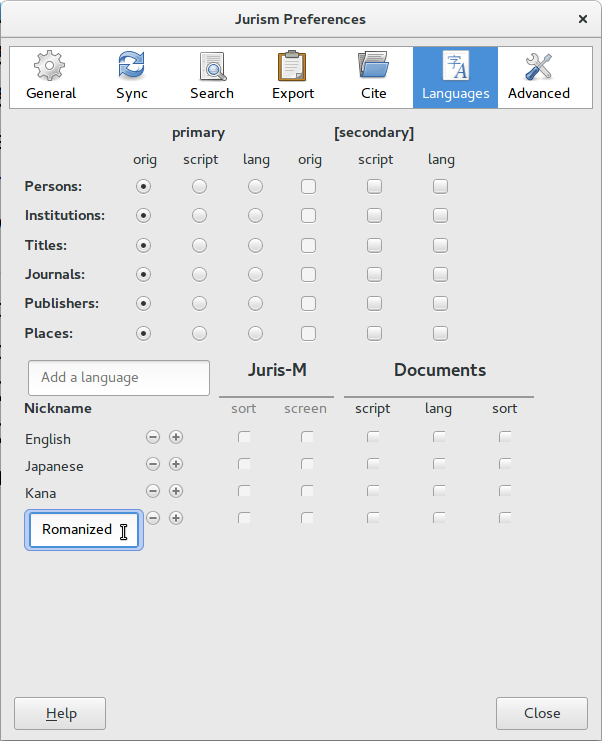Enable secondary script for Journals
The image size is (602, 741).
click(x=374, y=275)
